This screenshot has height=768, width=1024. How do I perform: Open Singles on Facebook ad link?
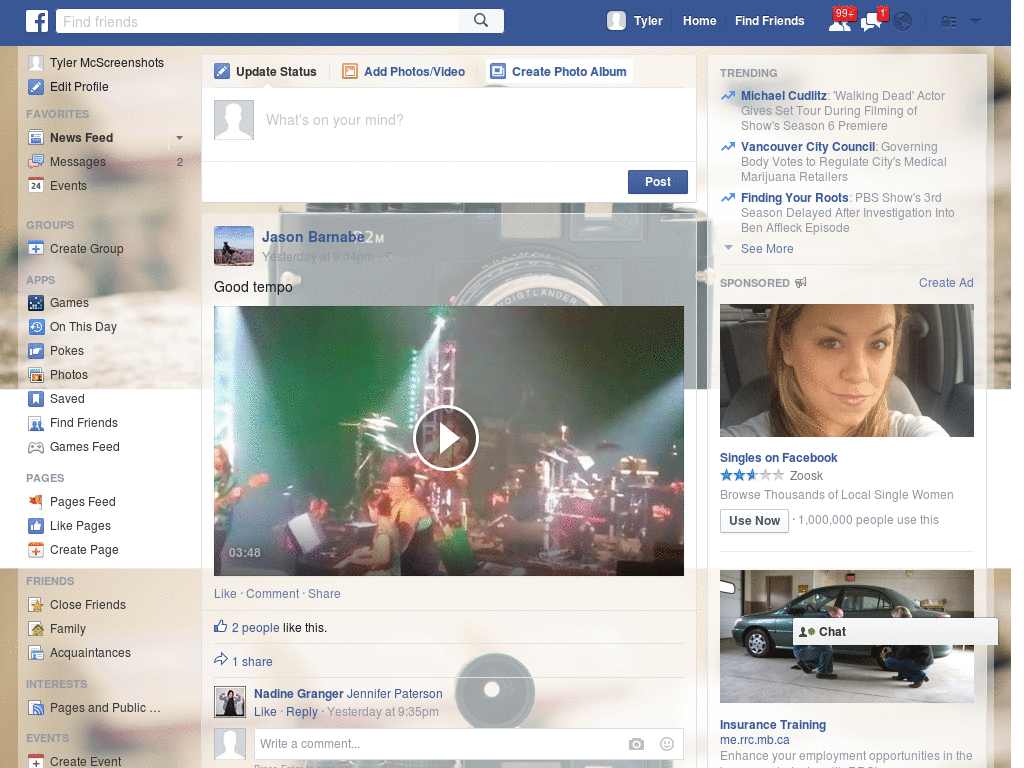tap(778, 458)
